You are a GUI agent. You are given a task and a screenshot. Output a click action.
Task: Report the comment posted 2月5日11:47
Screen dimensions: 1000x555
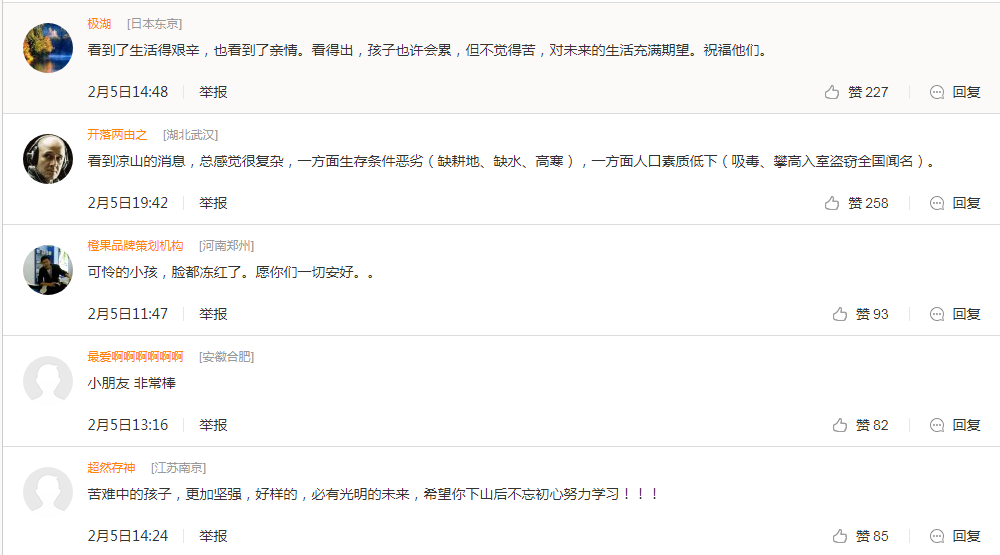tap(213, 314)
